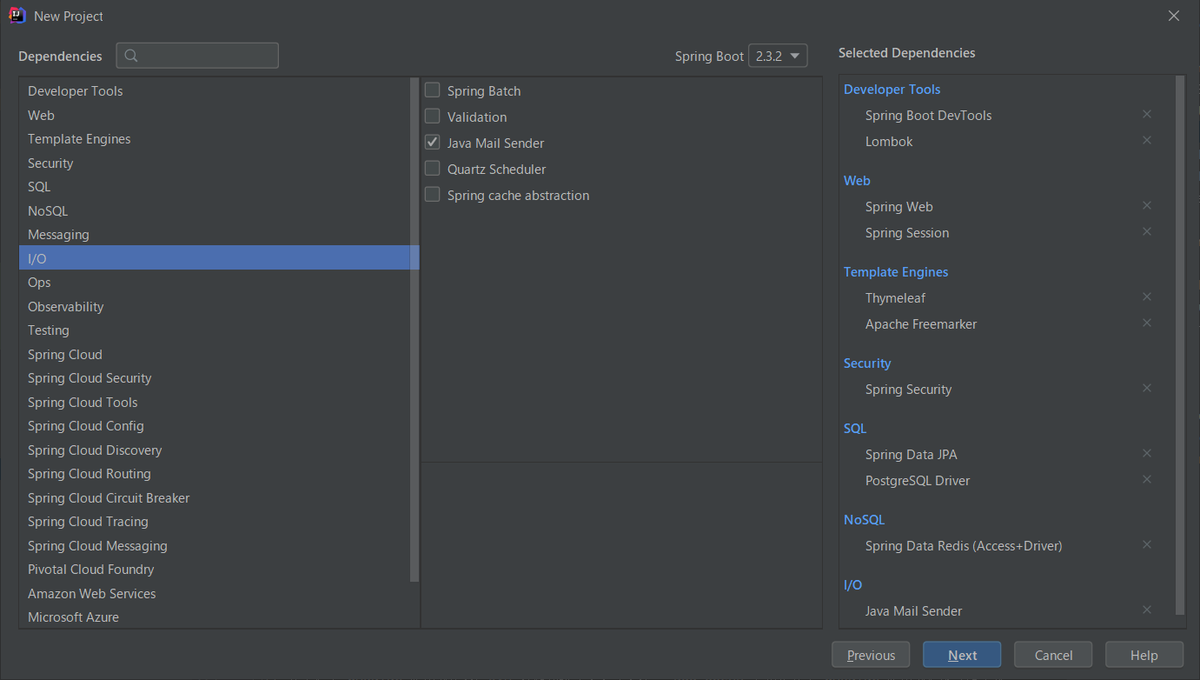Remove Java Mail Sender X icon in selected list
The width and height of the screenshot is (1200, 680).
pos(1147,609)
